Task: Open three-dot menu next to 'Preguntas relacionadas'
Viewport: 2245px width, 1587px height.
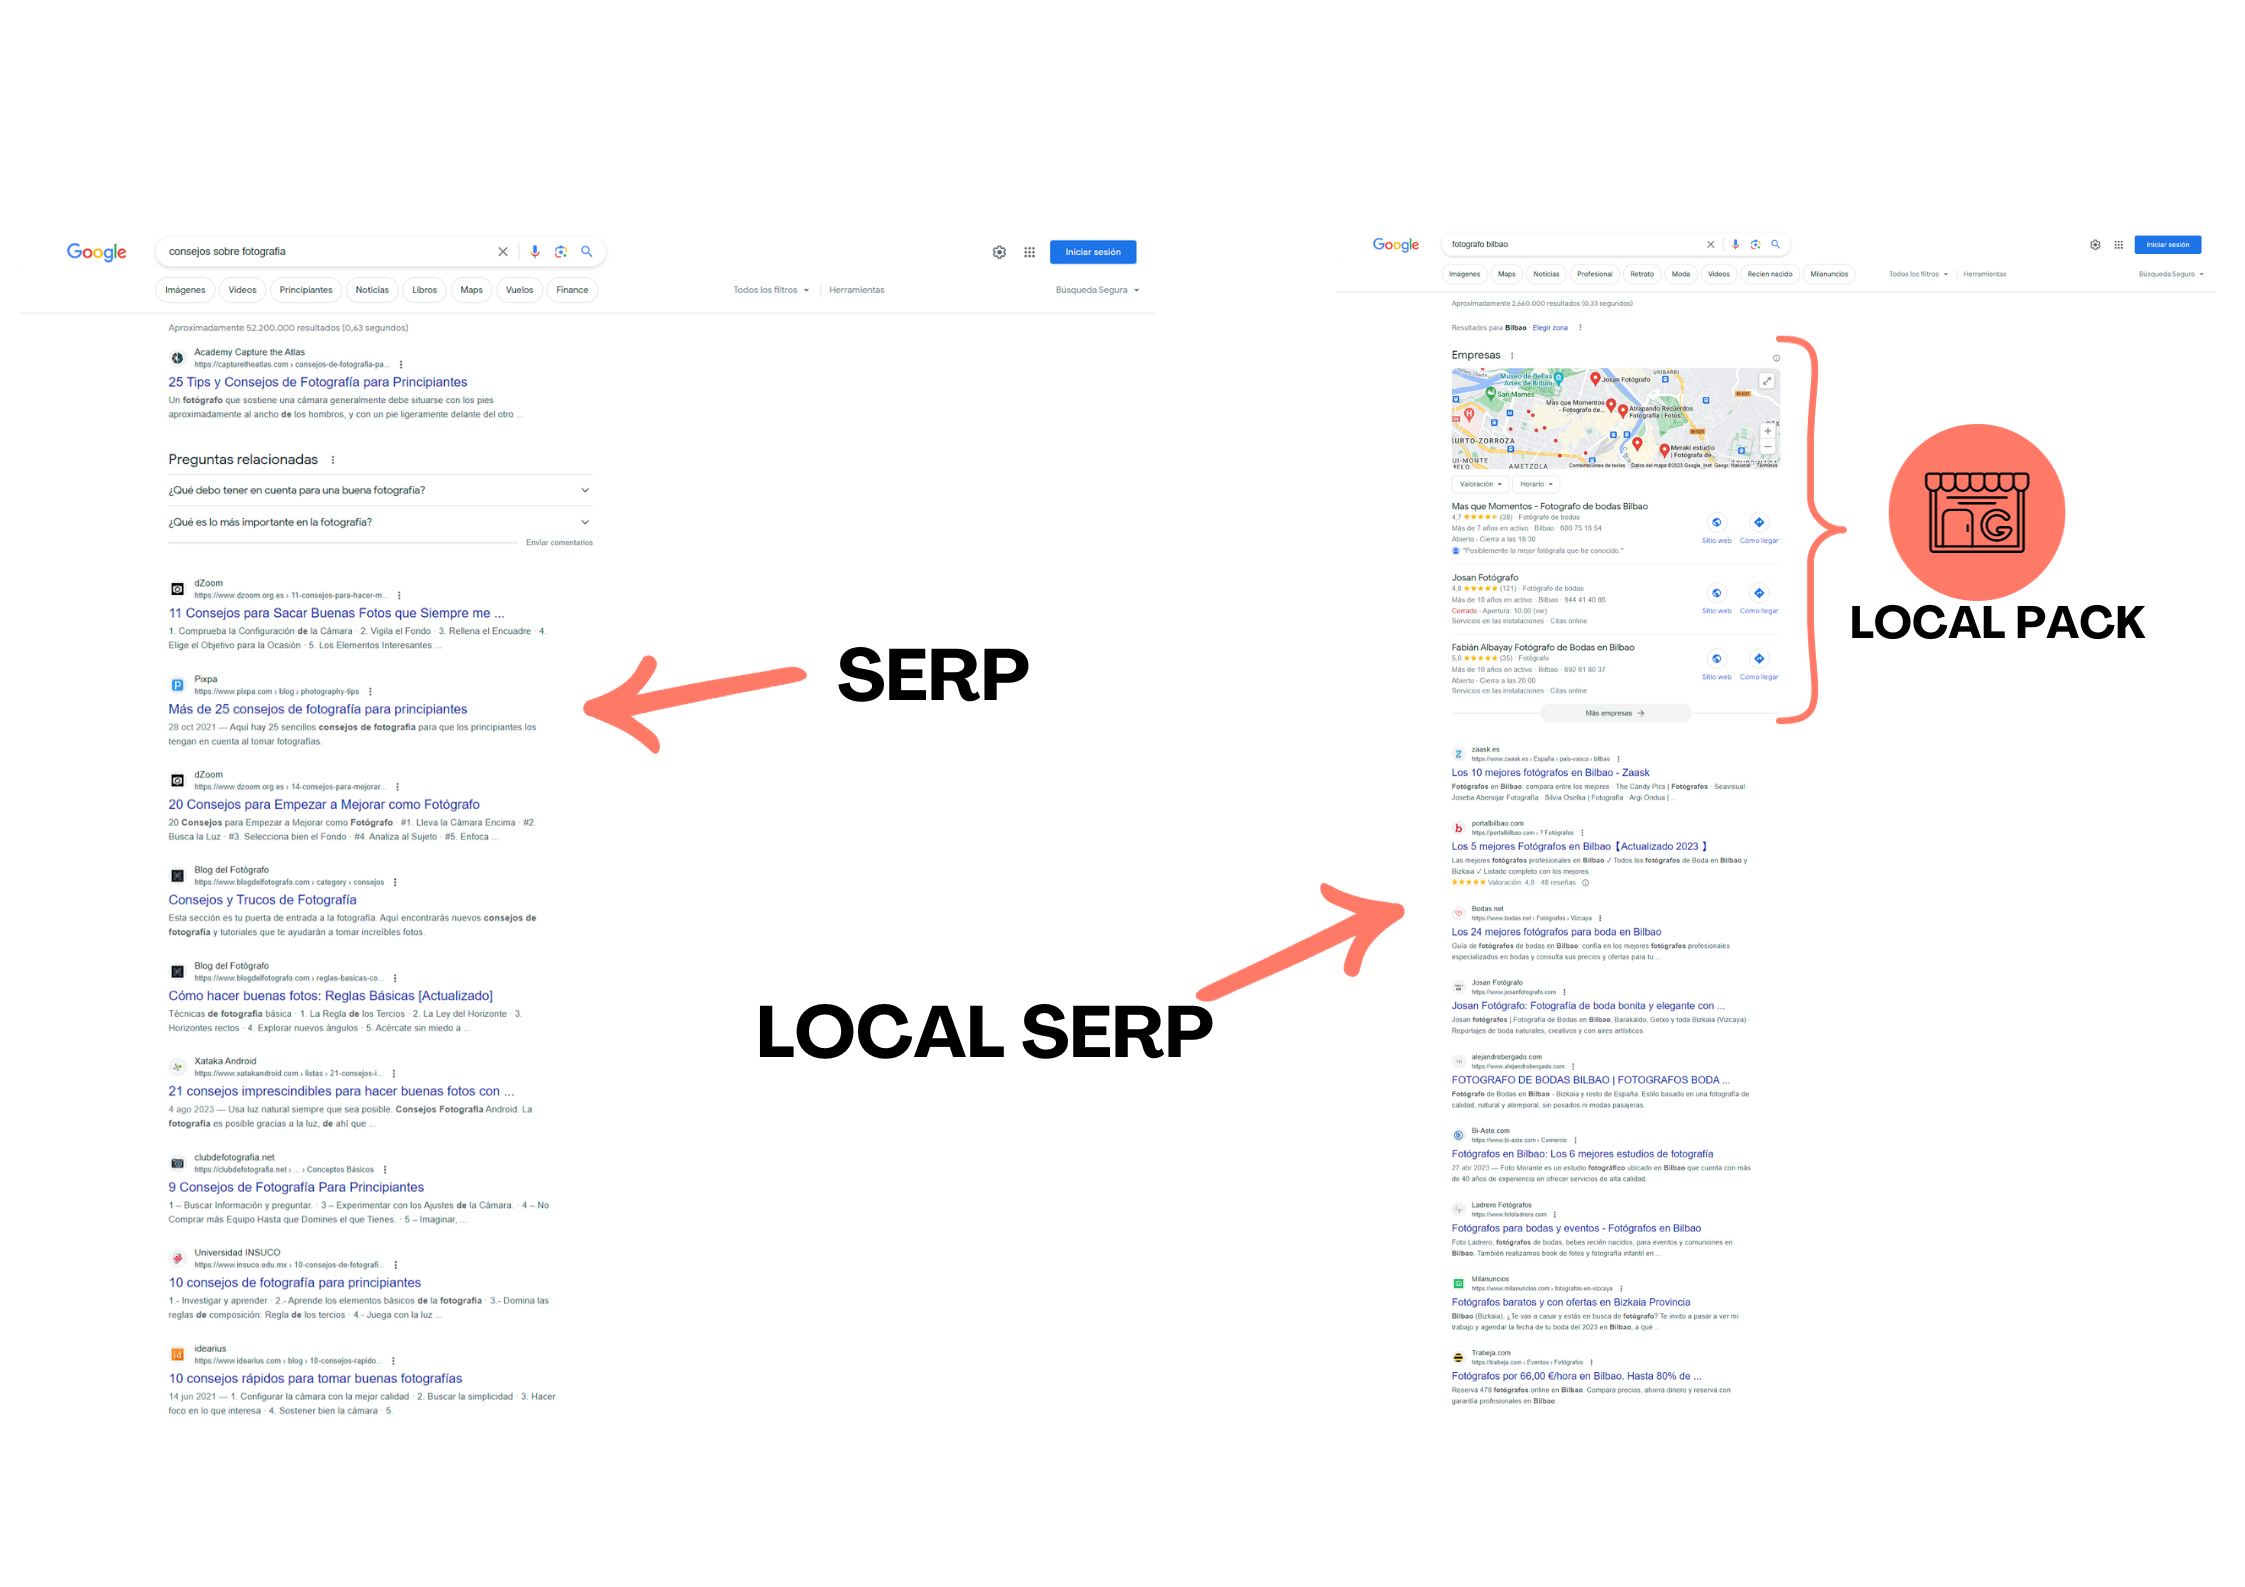Action: coord(333,460)
